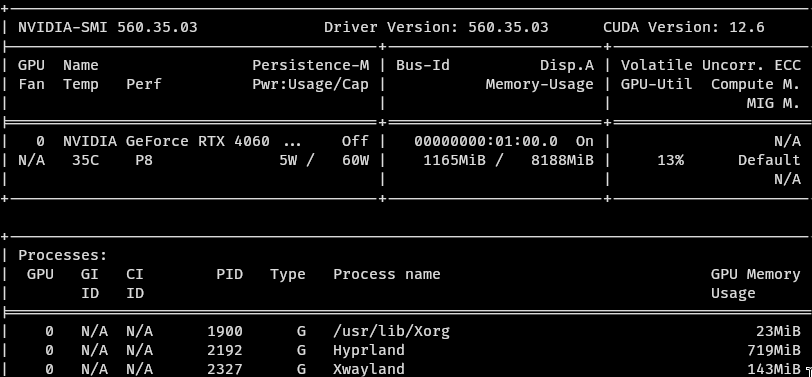Click the MIG M. header
The height and width of the screenshot is (377, 812).
pyautogui.click(x=774, y=104)
